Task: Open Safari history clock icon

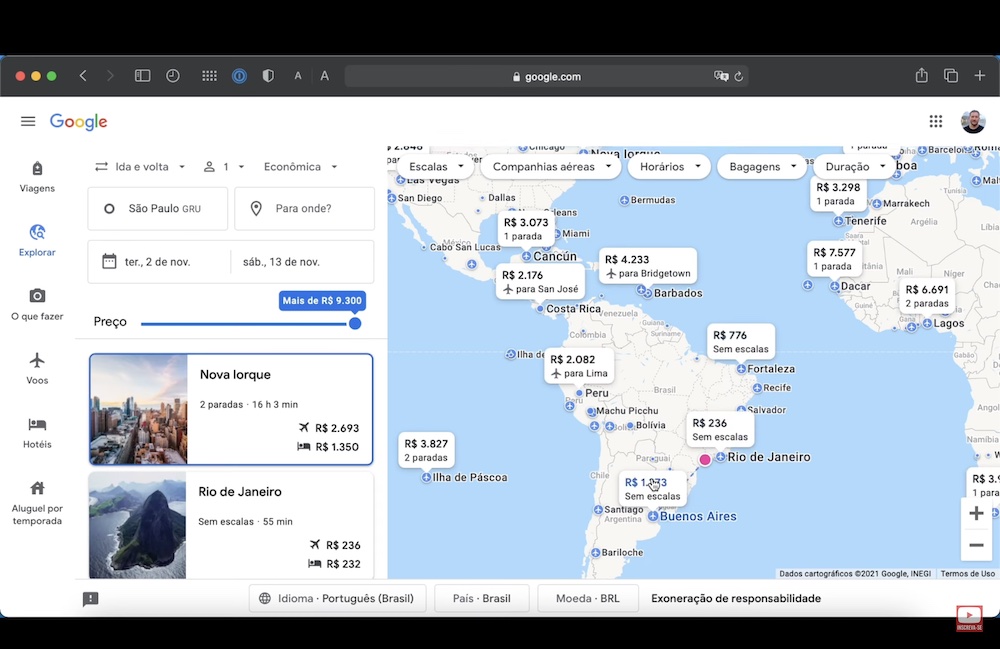Action: point(173,76)
